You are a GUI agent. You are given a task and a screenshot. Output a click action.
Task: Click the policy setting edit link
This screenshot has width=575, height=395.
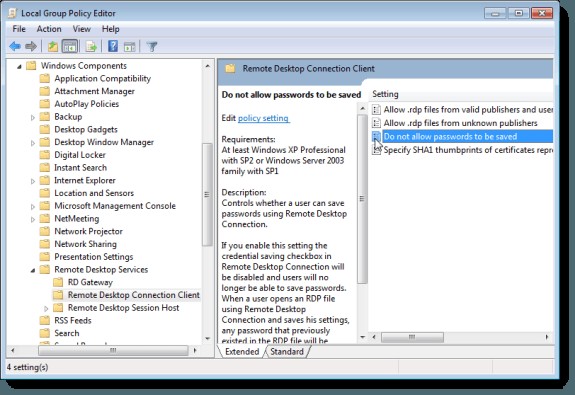point(263,118)
